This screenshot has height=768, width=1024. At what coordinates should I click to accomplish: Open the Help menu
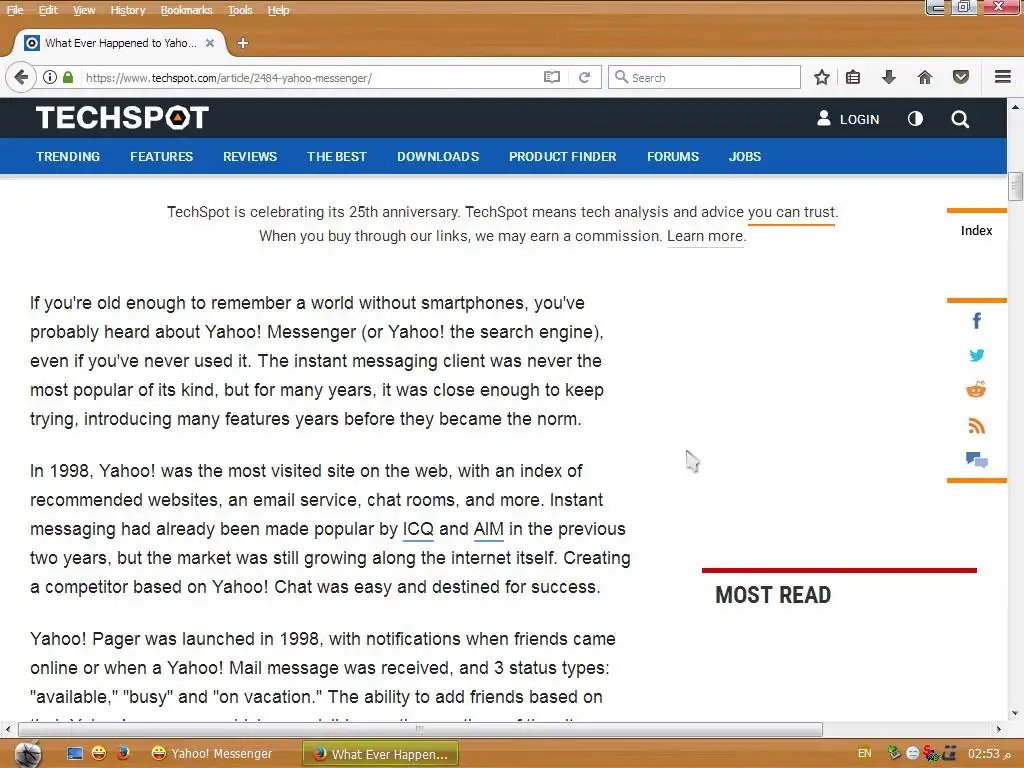tap(278, 10)
